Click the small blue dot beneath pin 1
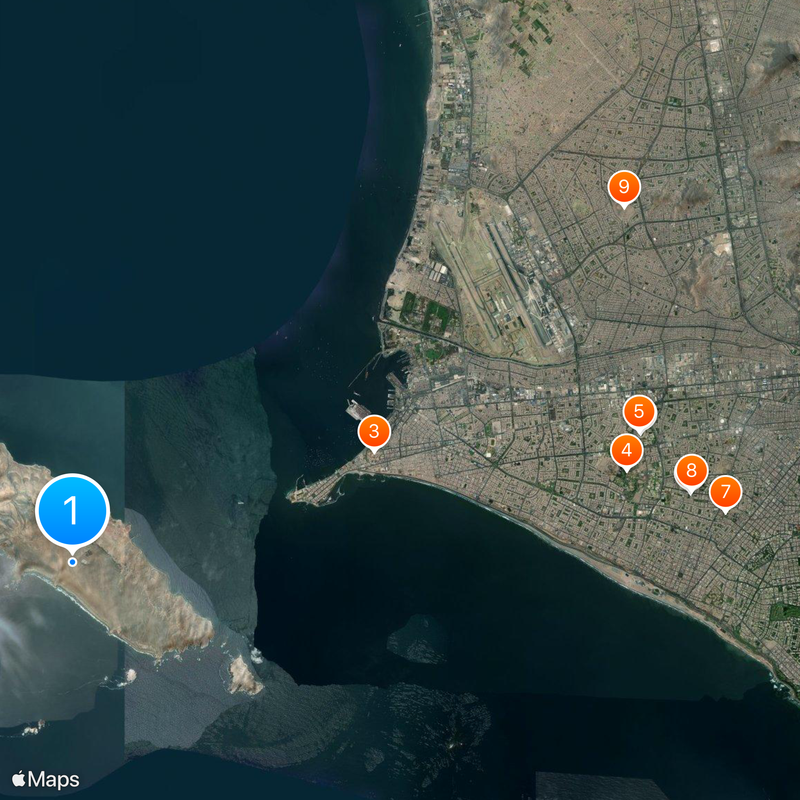 pyautogui.click(x=71, y=563)
